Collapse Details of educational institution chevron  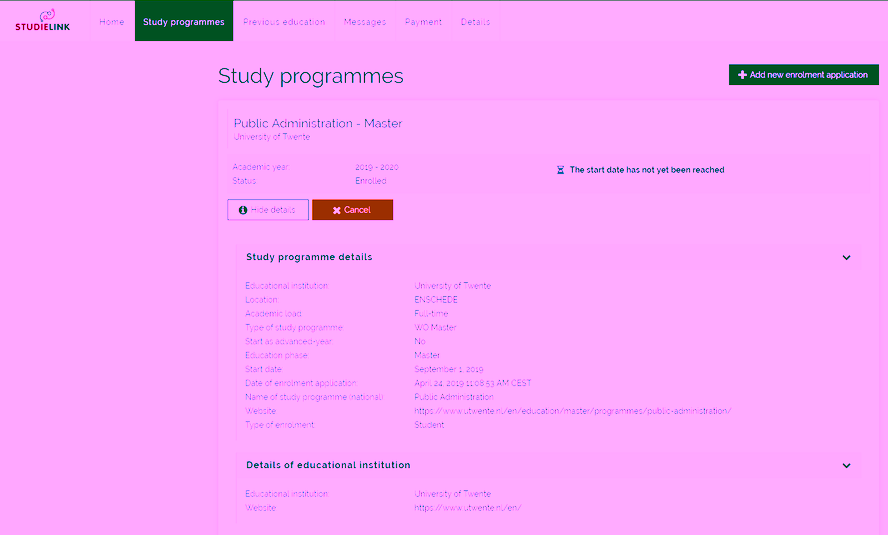[x=846, y=466]
